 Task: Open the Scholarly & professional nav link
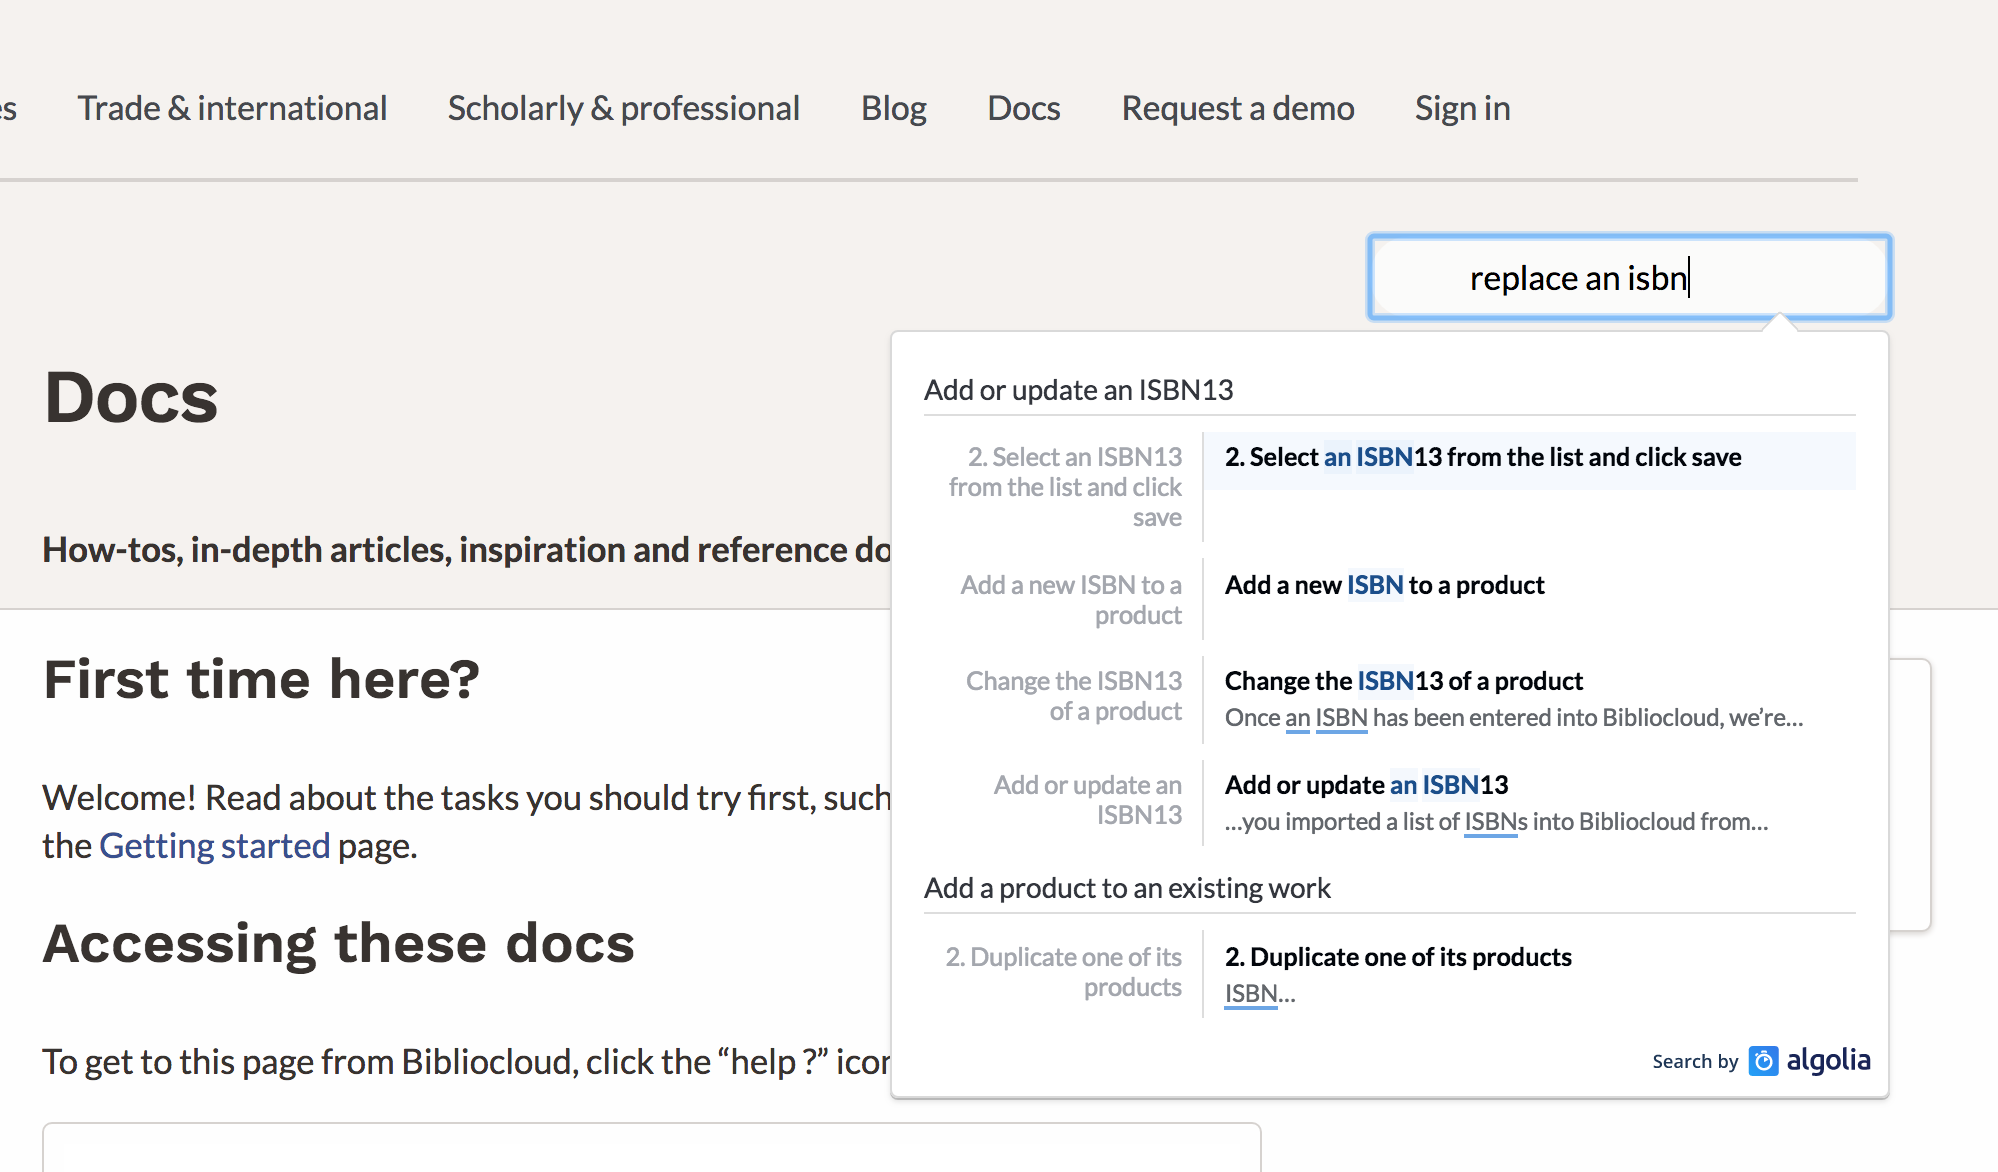pyautogui.click(x=623, y=108)
